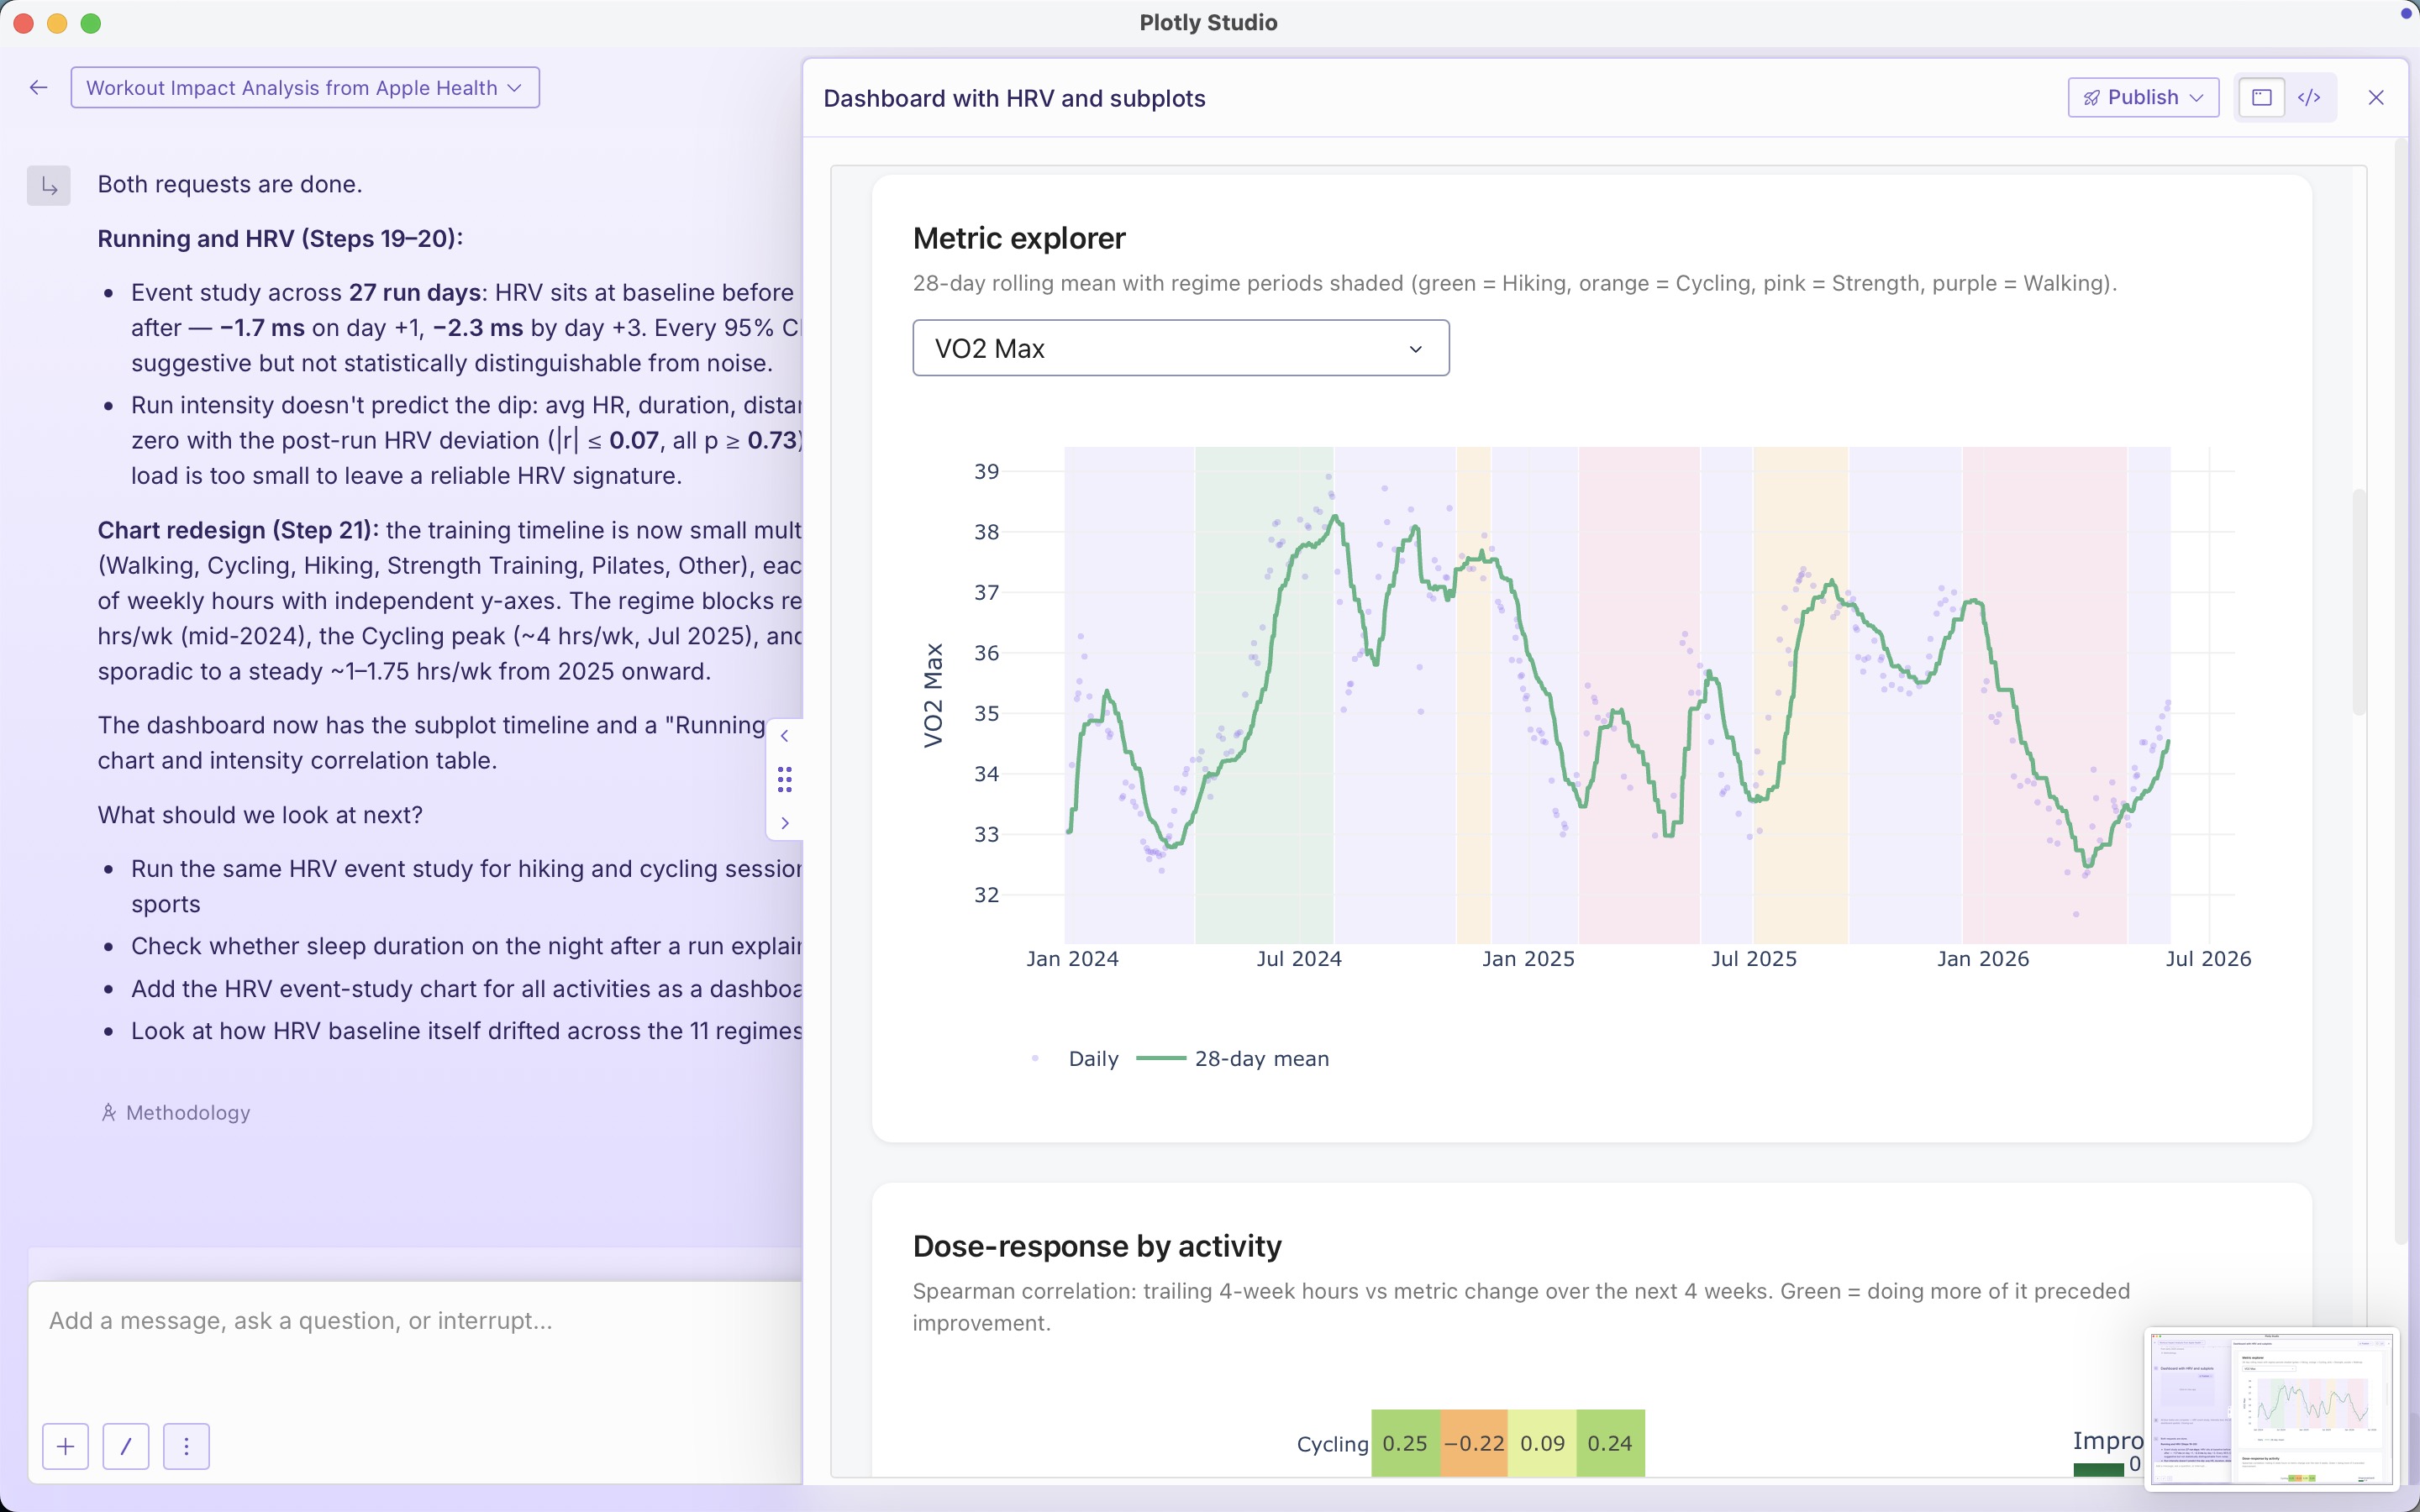Toggle the 28-day mean legend entry
The width and height of the screenshot is (2420, 1512).
(1233, 1059)
